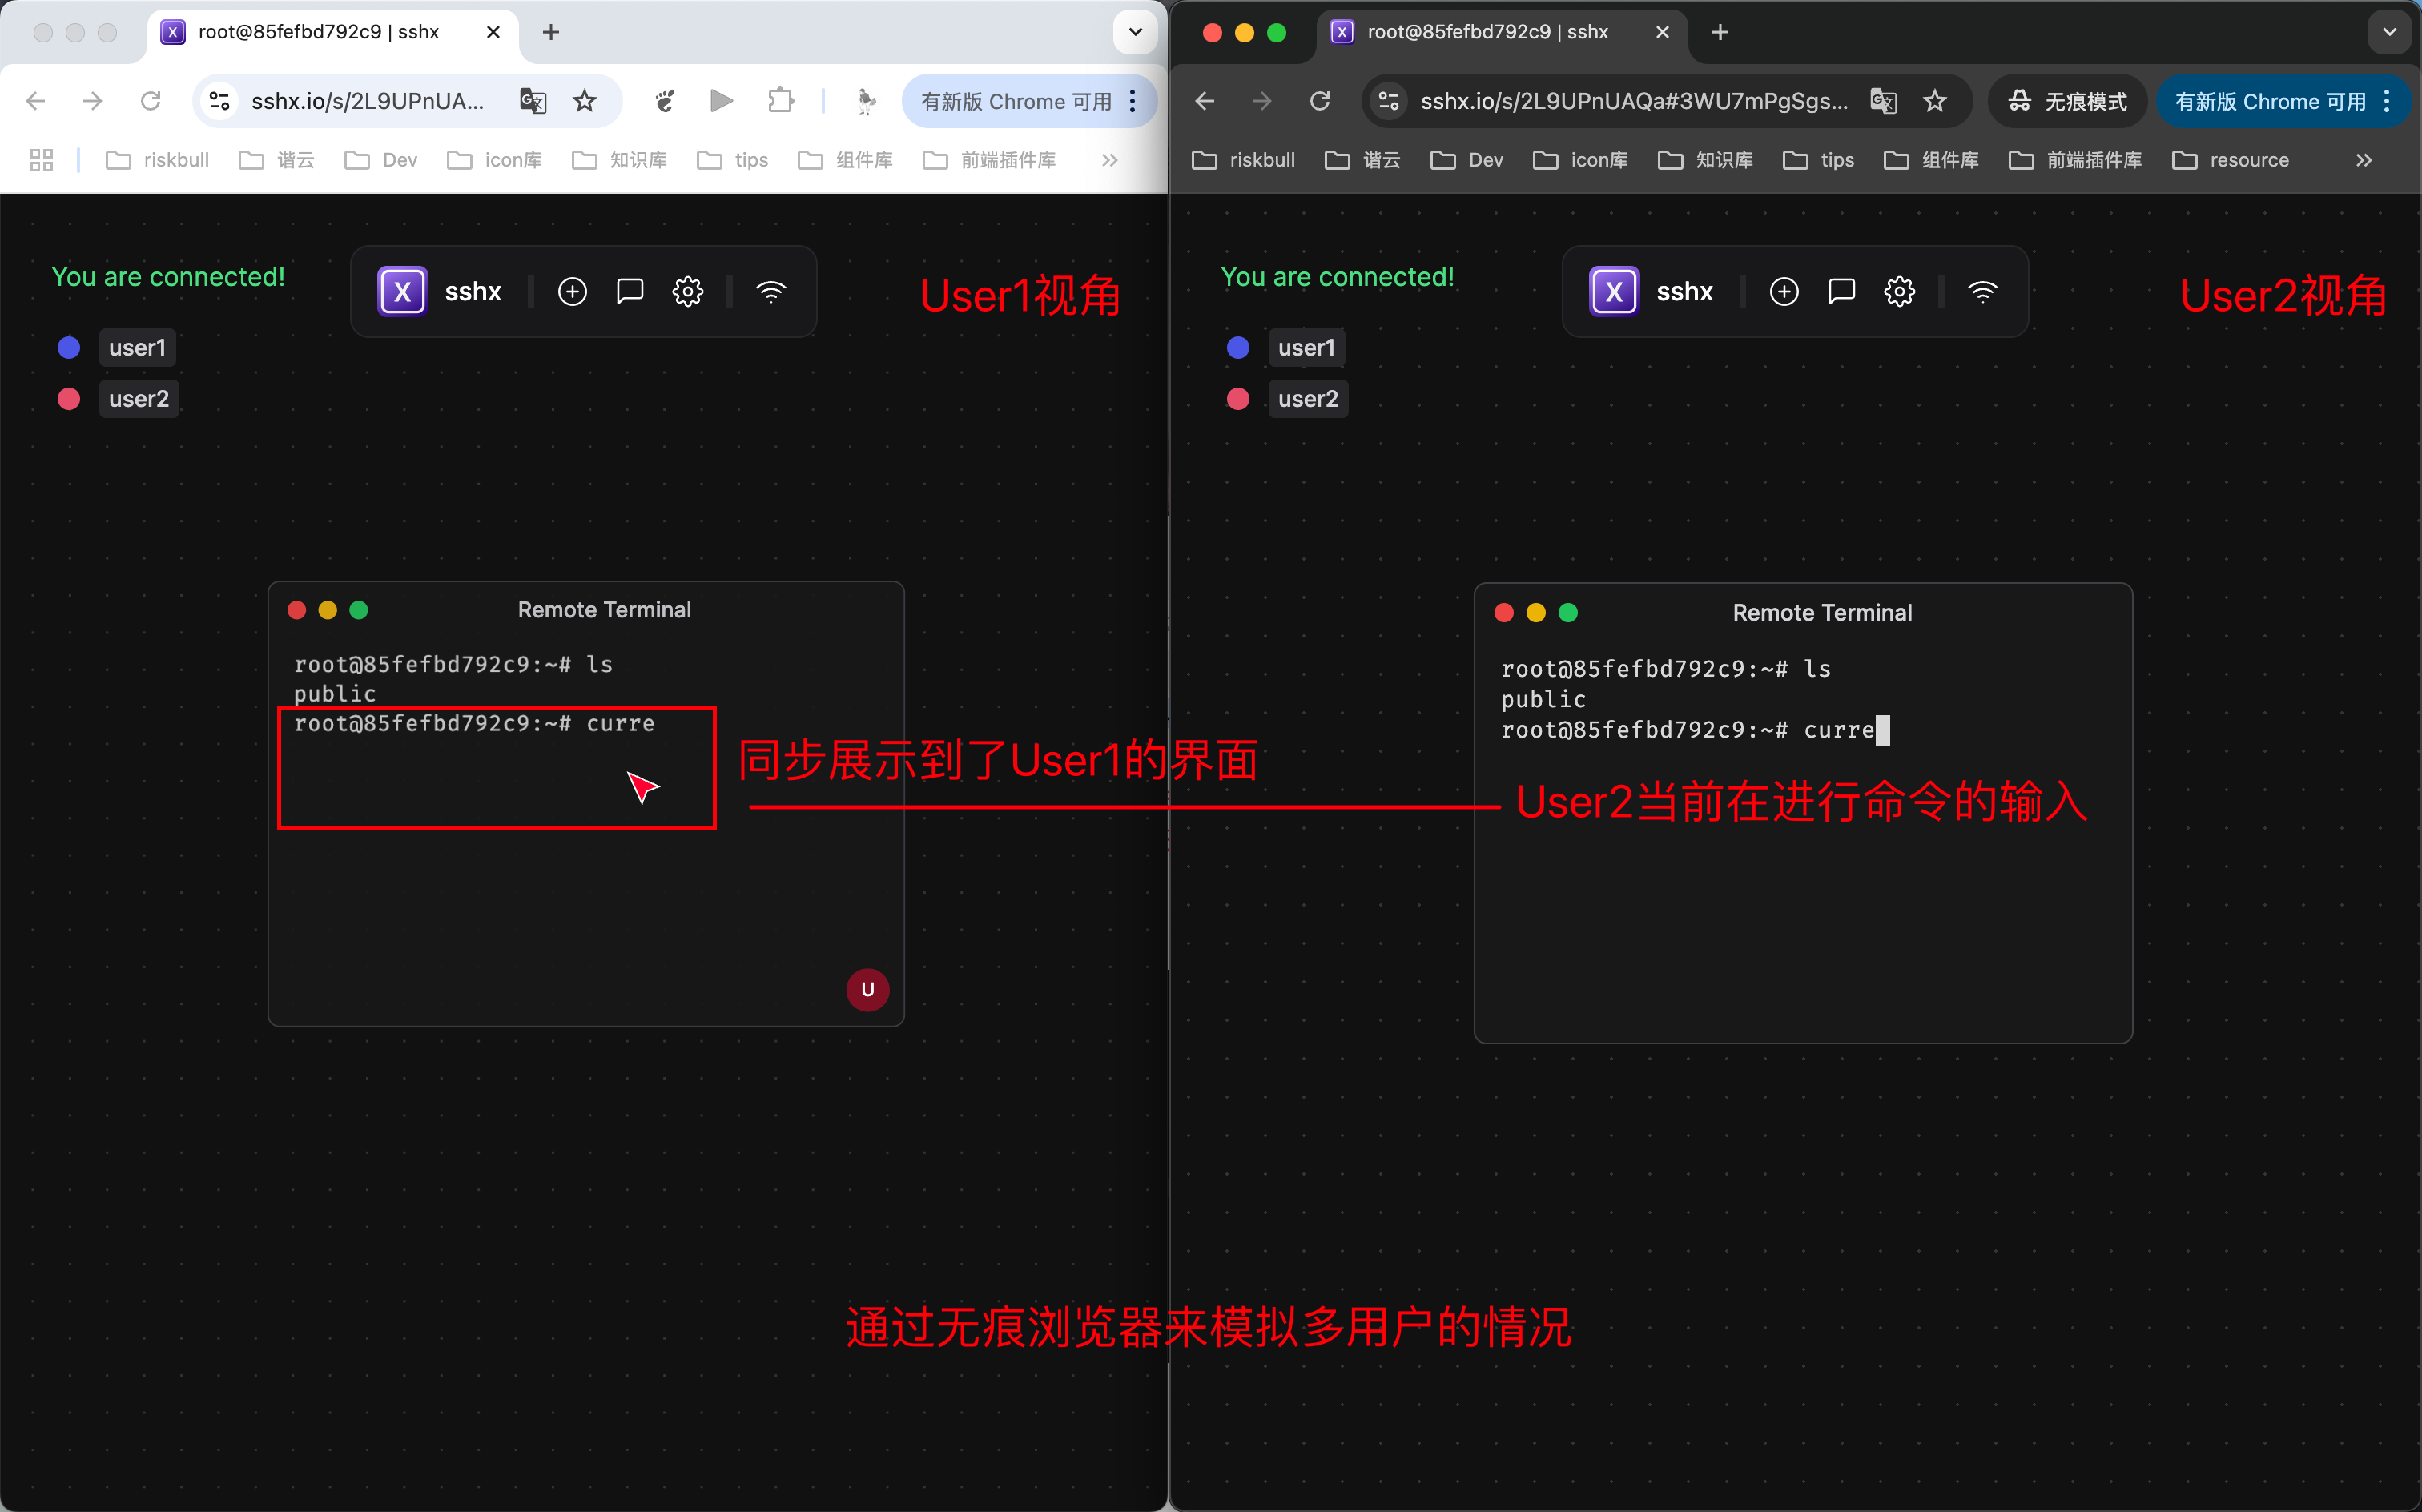Open extensions puzzle icon in left browser
Viewport: 2422px width, 1512px height.
[781, 101]
